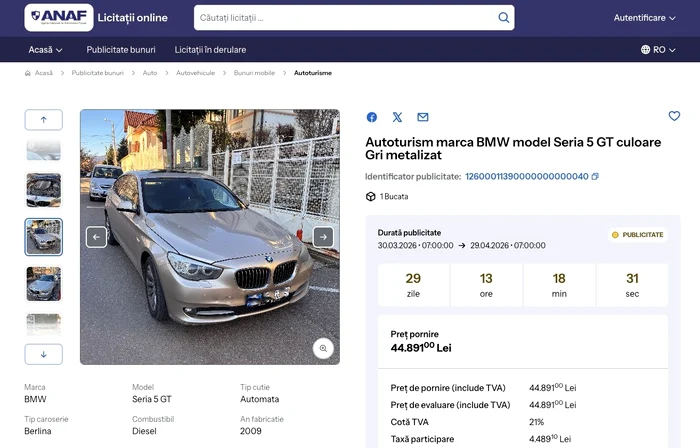Share the listing on X
The width and height of the screenshot is (700, 448).
[x=397, y=117]
